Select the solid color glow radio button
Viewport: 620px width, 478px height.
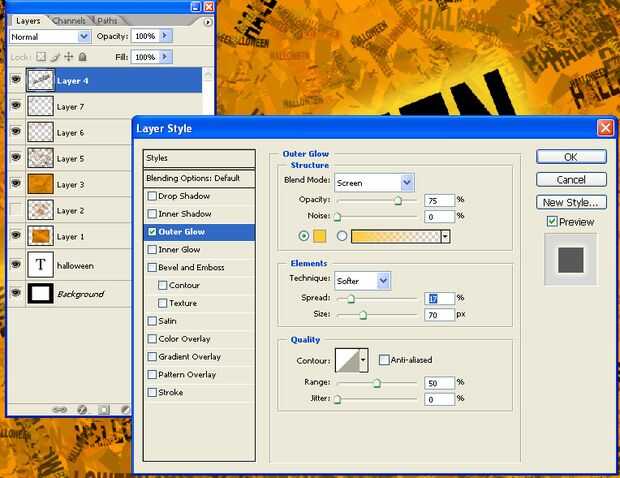304,236
